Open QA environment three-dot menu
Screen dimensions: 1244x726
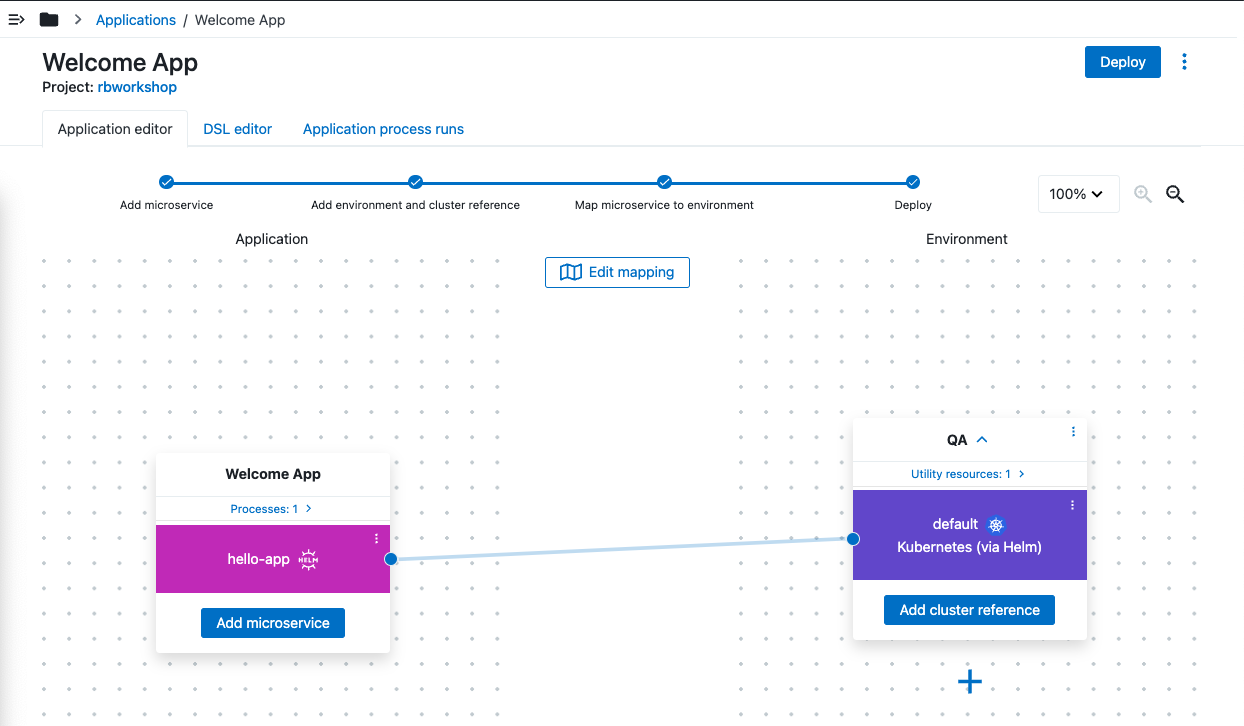click(1073, 432)
